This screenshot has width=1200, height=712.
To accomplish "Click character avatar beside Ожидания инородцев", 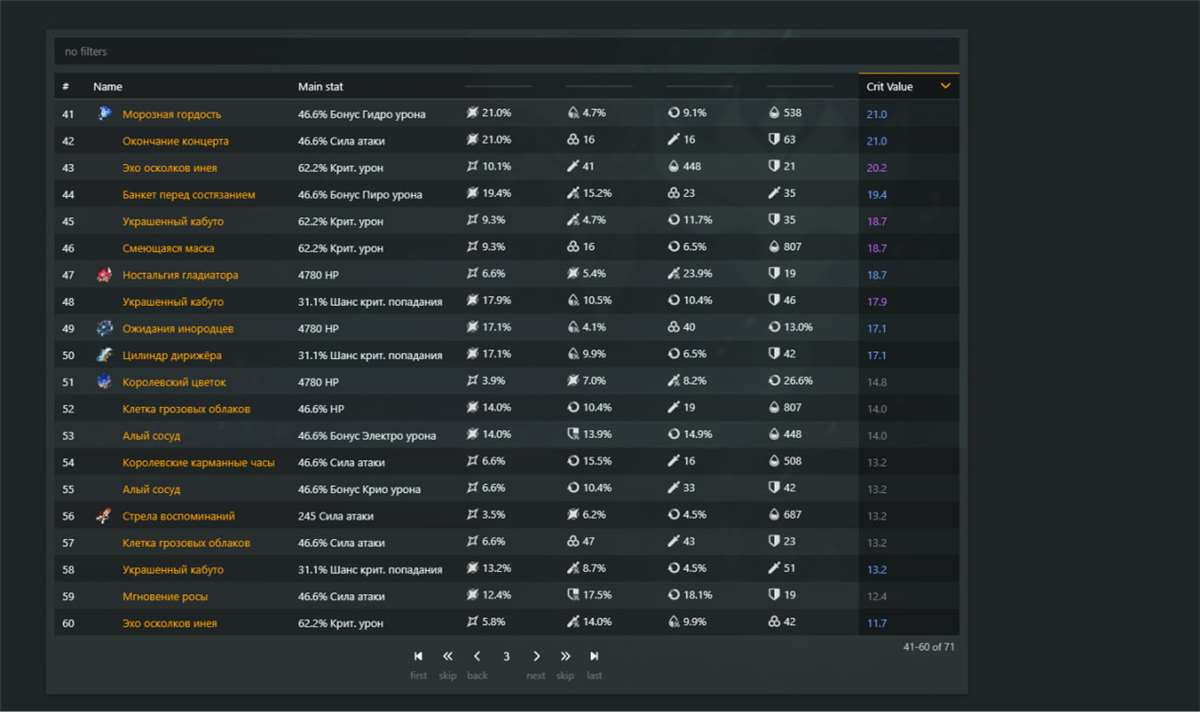I will click(104, 328).
